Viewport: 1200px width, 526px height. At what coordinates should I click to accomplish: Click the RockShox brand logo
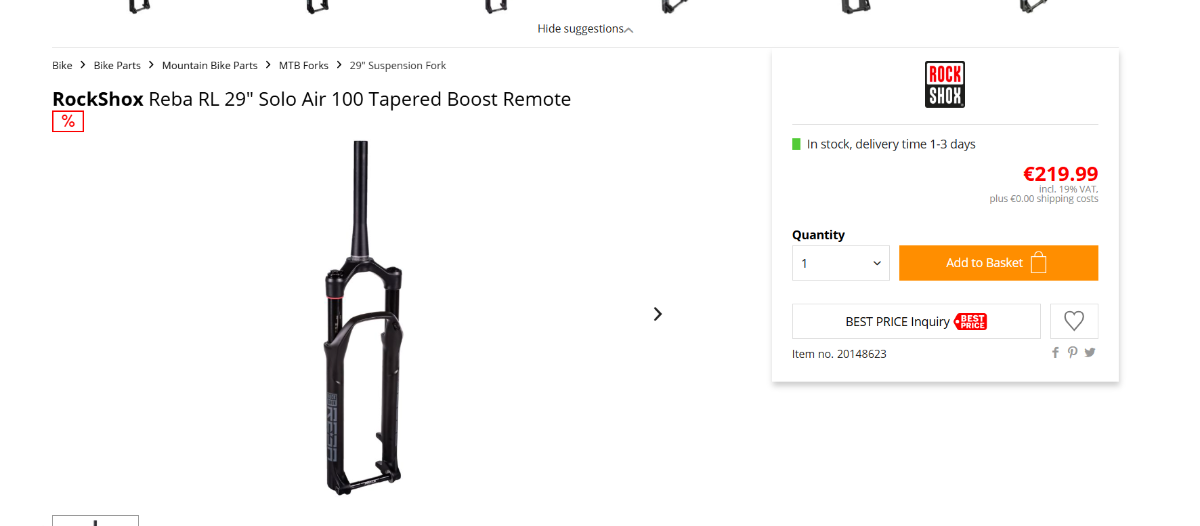(x=945, y=85)
